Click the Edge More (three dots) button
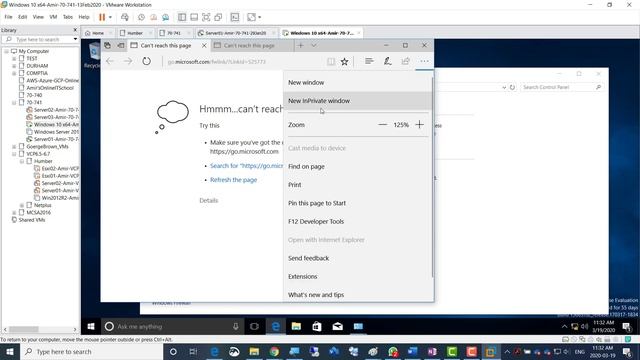Screen dimensions: 640x360 coord(424,61)
